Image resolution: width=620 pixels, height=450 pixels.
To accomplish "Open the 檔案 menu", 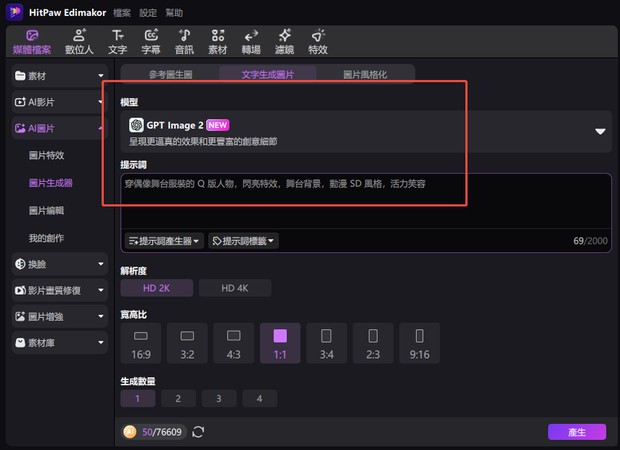I will pyautogui.click(x=122, y=13).
